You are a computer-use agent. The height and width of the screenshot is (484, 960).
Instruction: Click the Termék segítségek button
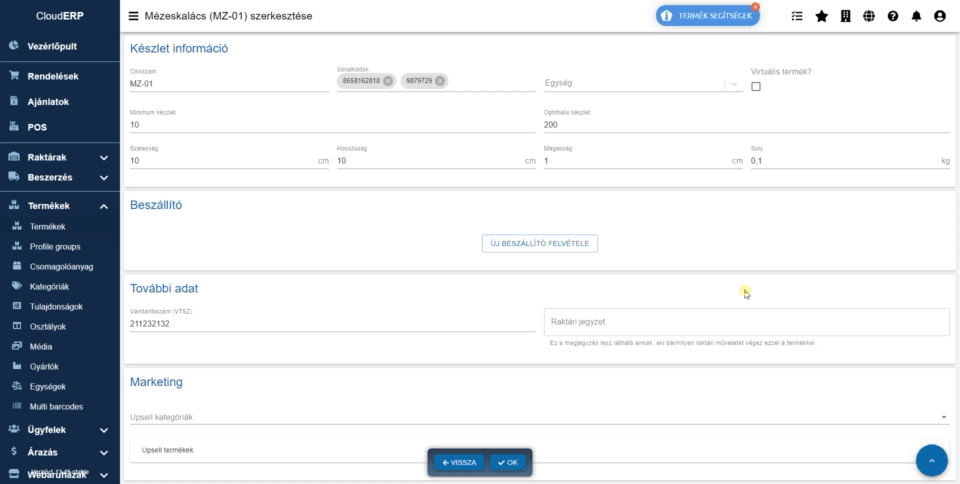[708, 16]
